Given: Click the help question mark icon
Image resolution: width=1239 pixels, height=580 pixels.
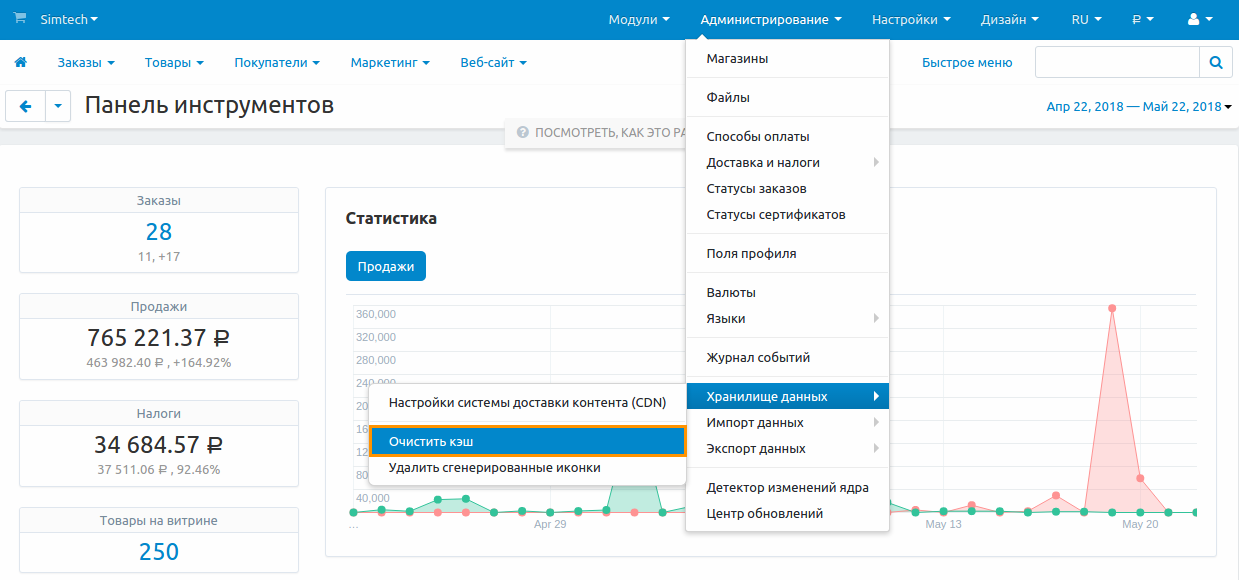Looking at the screenshot, I should pos(522,132).
